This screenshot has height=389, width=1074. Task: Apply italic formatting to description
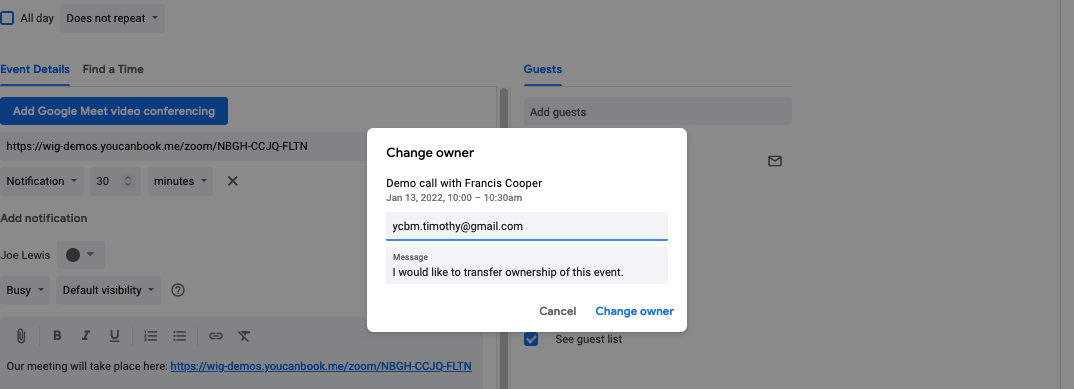pos(86,336)
